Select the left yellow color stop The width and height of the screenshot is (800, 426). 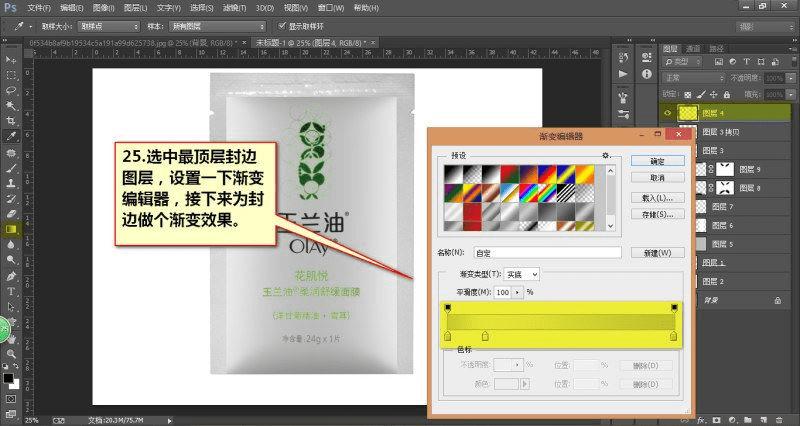click(447, 336)
